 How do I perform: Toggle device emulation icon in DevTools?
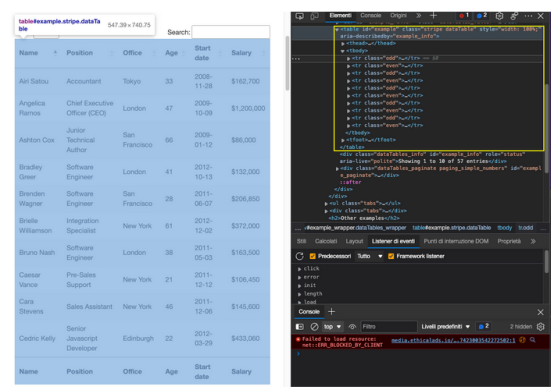click(314, 16)
